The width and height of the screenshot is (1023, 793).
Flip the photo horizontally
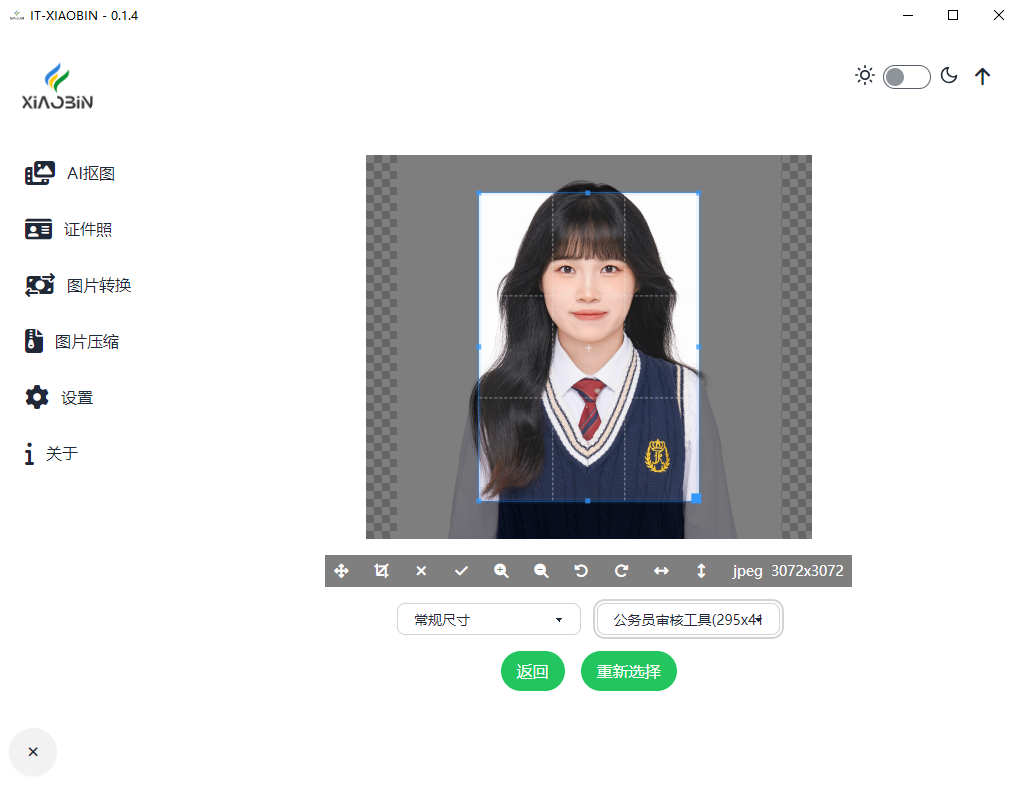661,571
